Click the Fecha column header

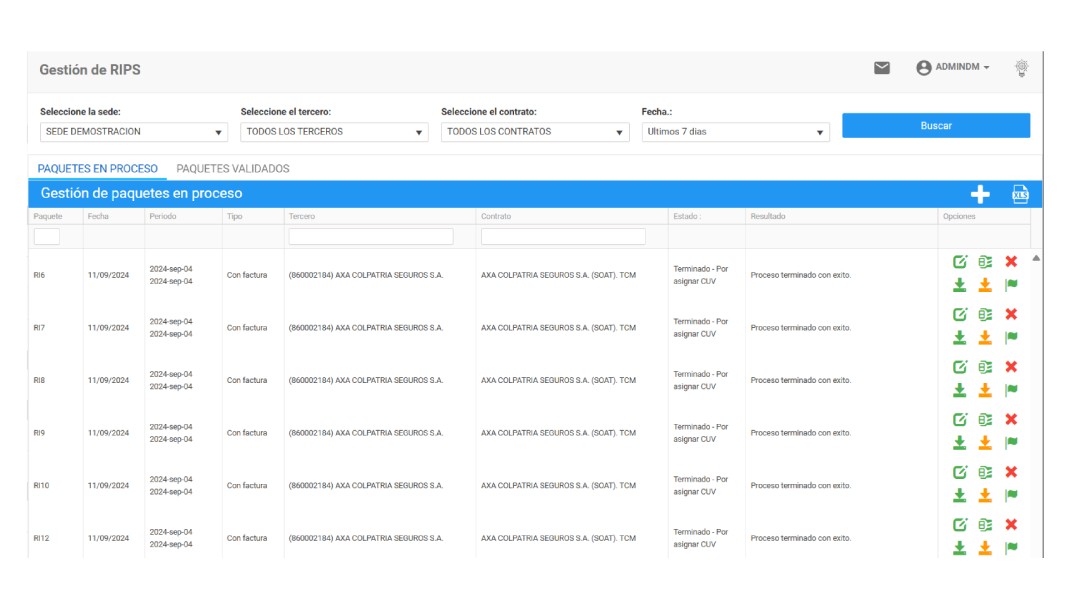point(98,216)
